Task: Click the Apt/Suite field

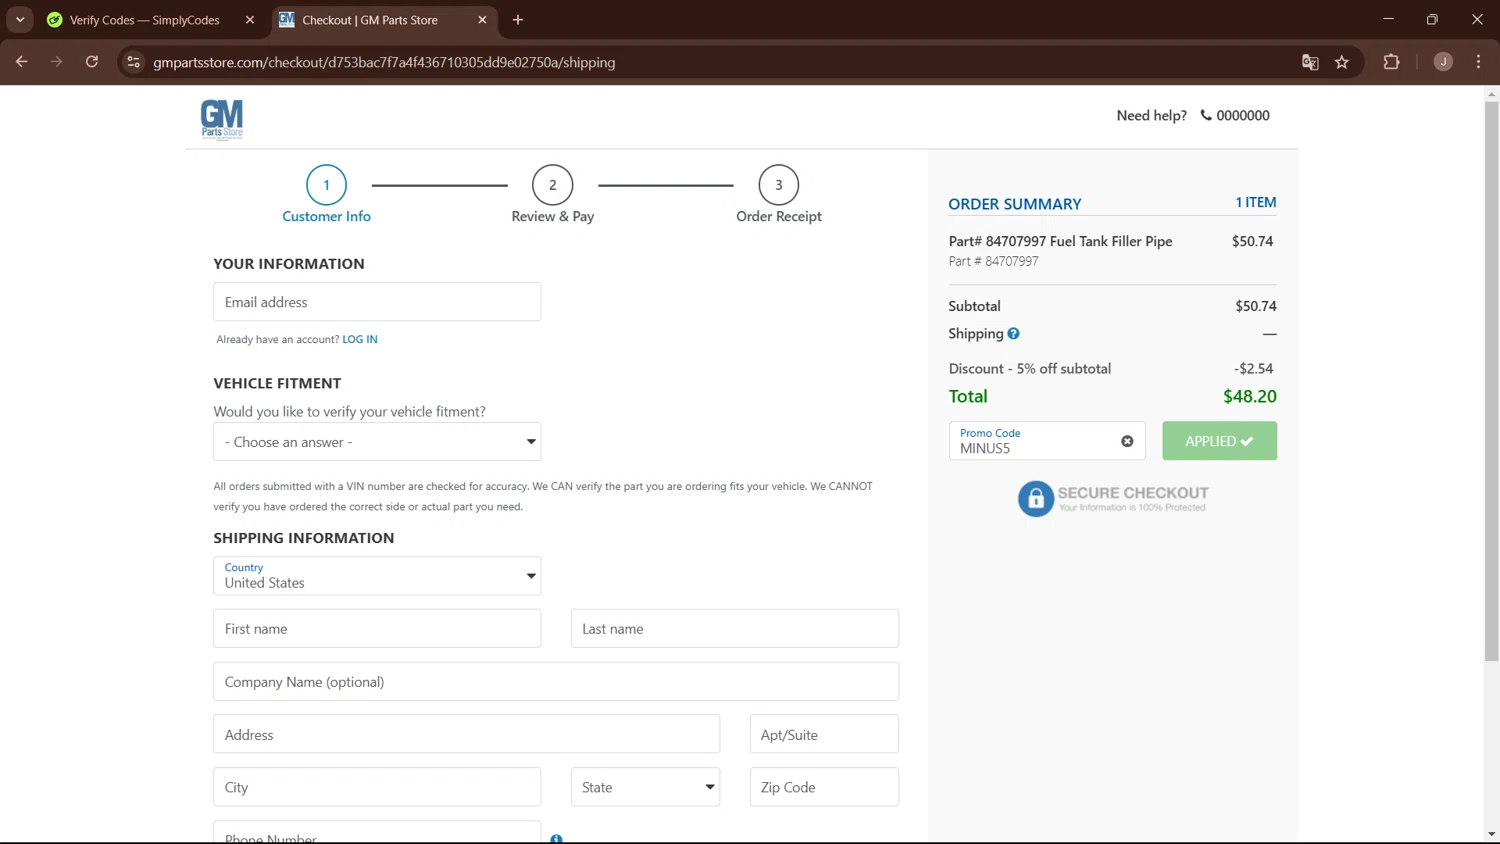Action: tap(824, 734)
